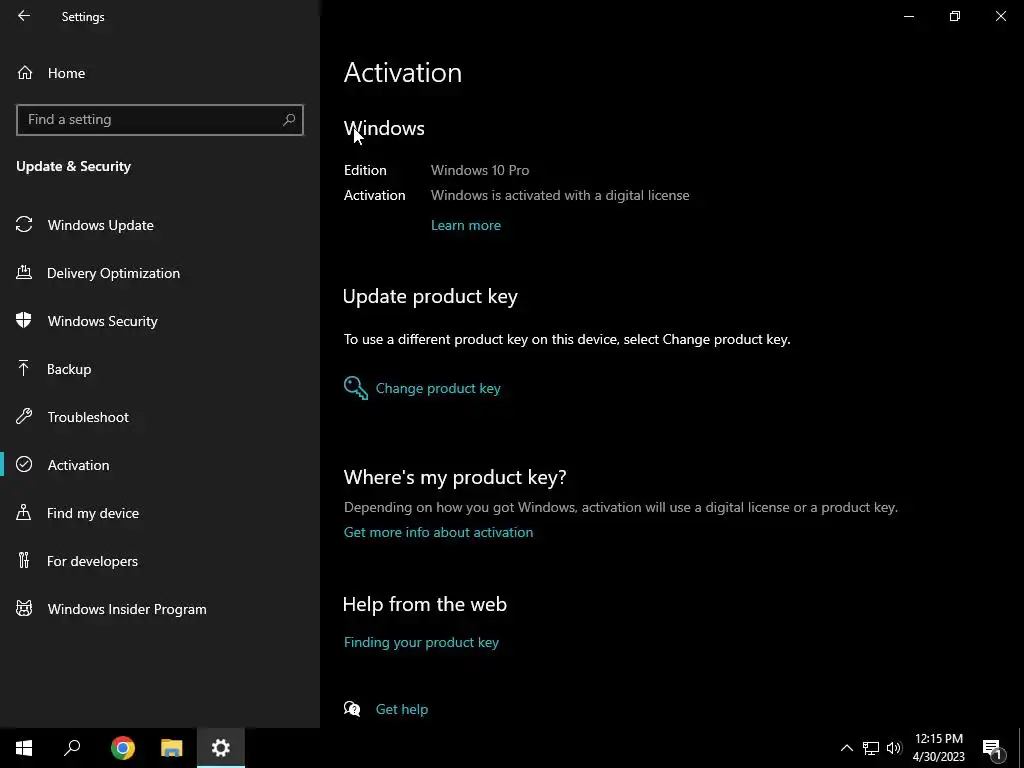Open the Action Center notifications
The width and height of the screenshot is (1024, 768).
point(992,748)
